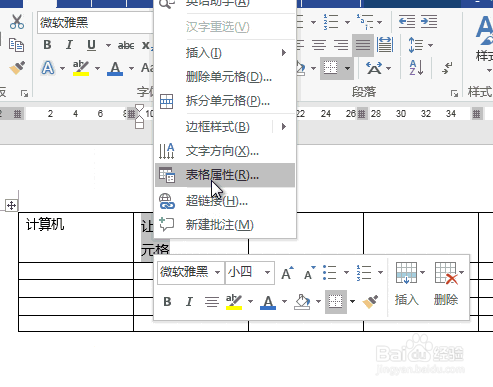Viewport: 493px width, 387px height.
Task: Toggle Bold in the ribbon font group
Action: [x=47, y=45]
